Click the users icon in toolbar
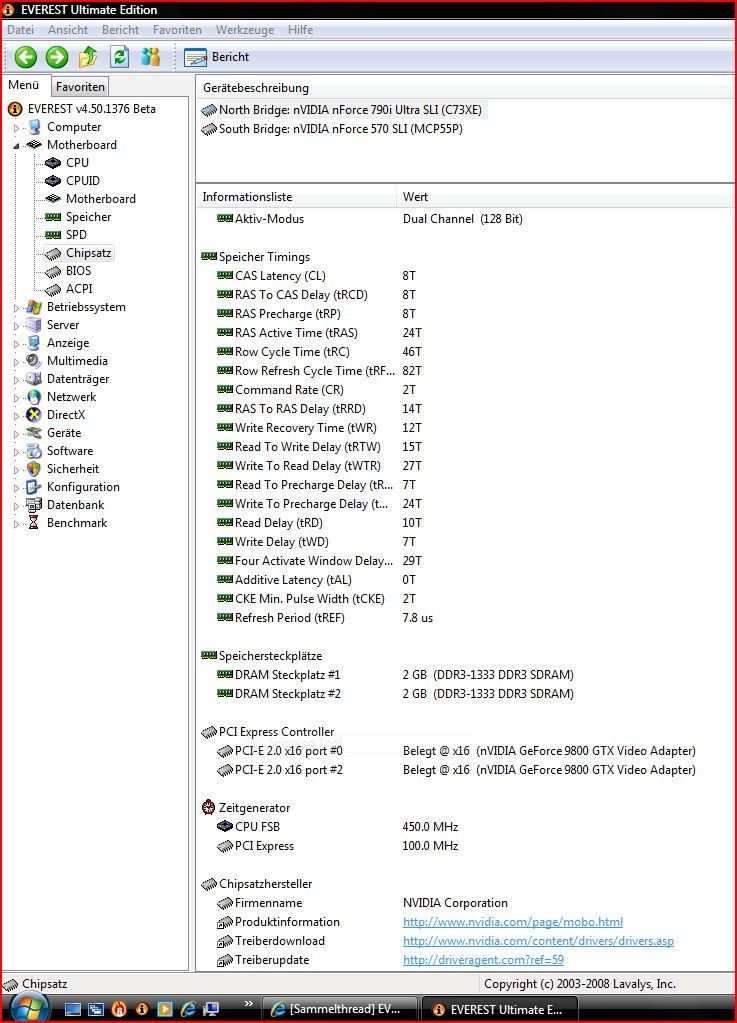 coord(151,57)
